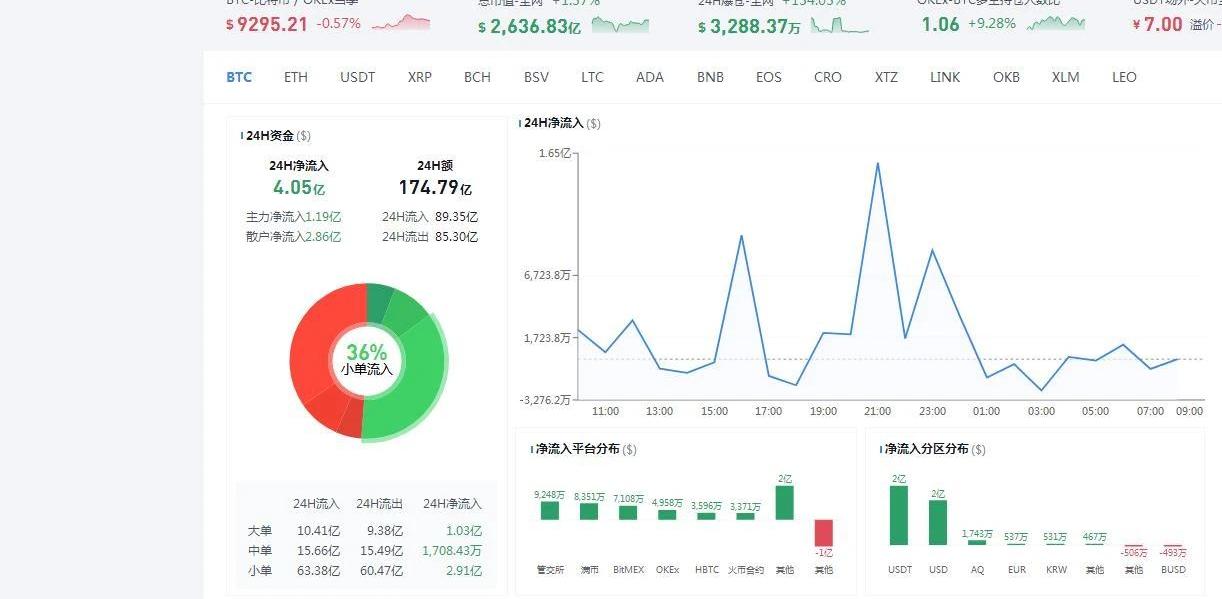Choose the LINK coin tab
The image size is (1222, 599).
(945, 77)
